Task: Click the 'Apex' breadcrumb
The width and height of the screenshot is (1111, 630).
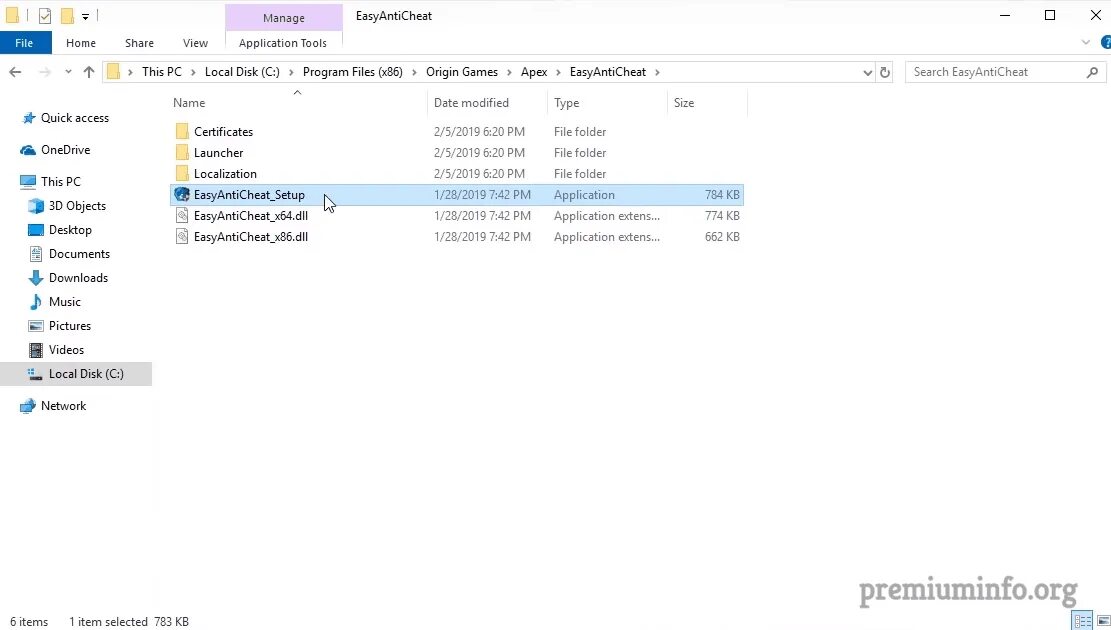Action: click(x=534, y=72)
